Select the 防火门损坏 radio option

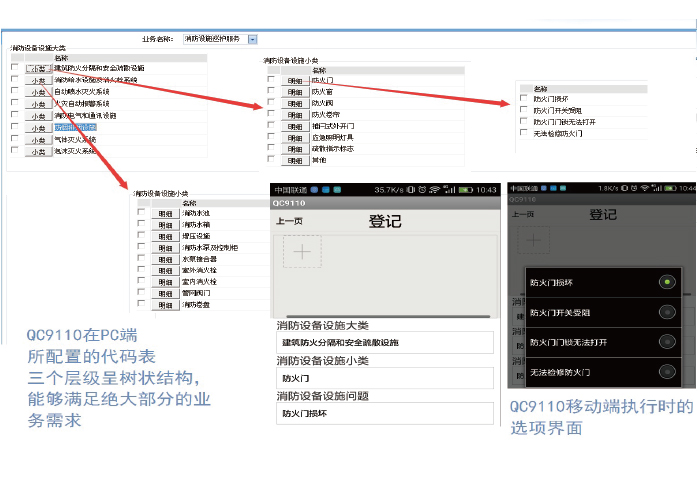[x=665, y=282]
